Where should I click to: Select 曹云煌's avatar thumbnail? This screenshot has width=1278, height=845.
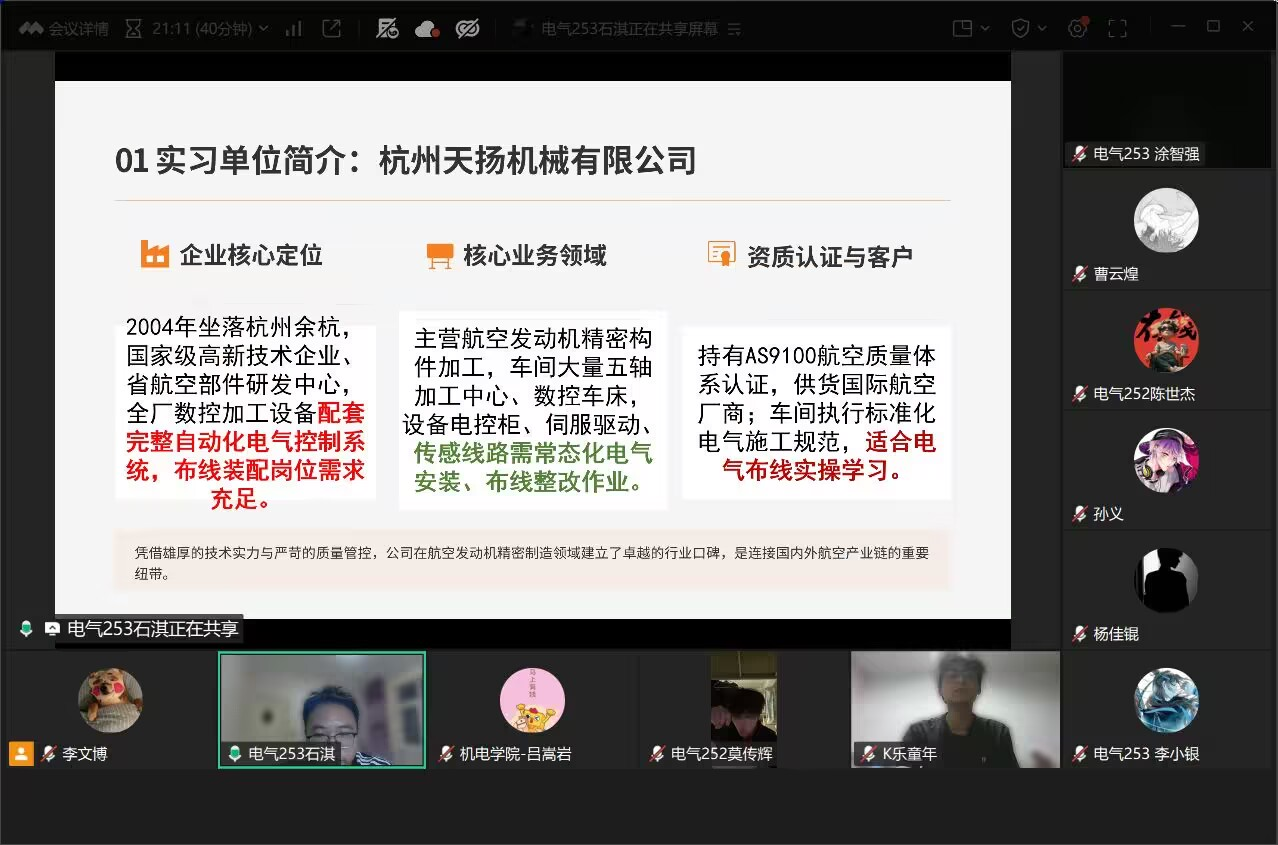(1166, 220)
